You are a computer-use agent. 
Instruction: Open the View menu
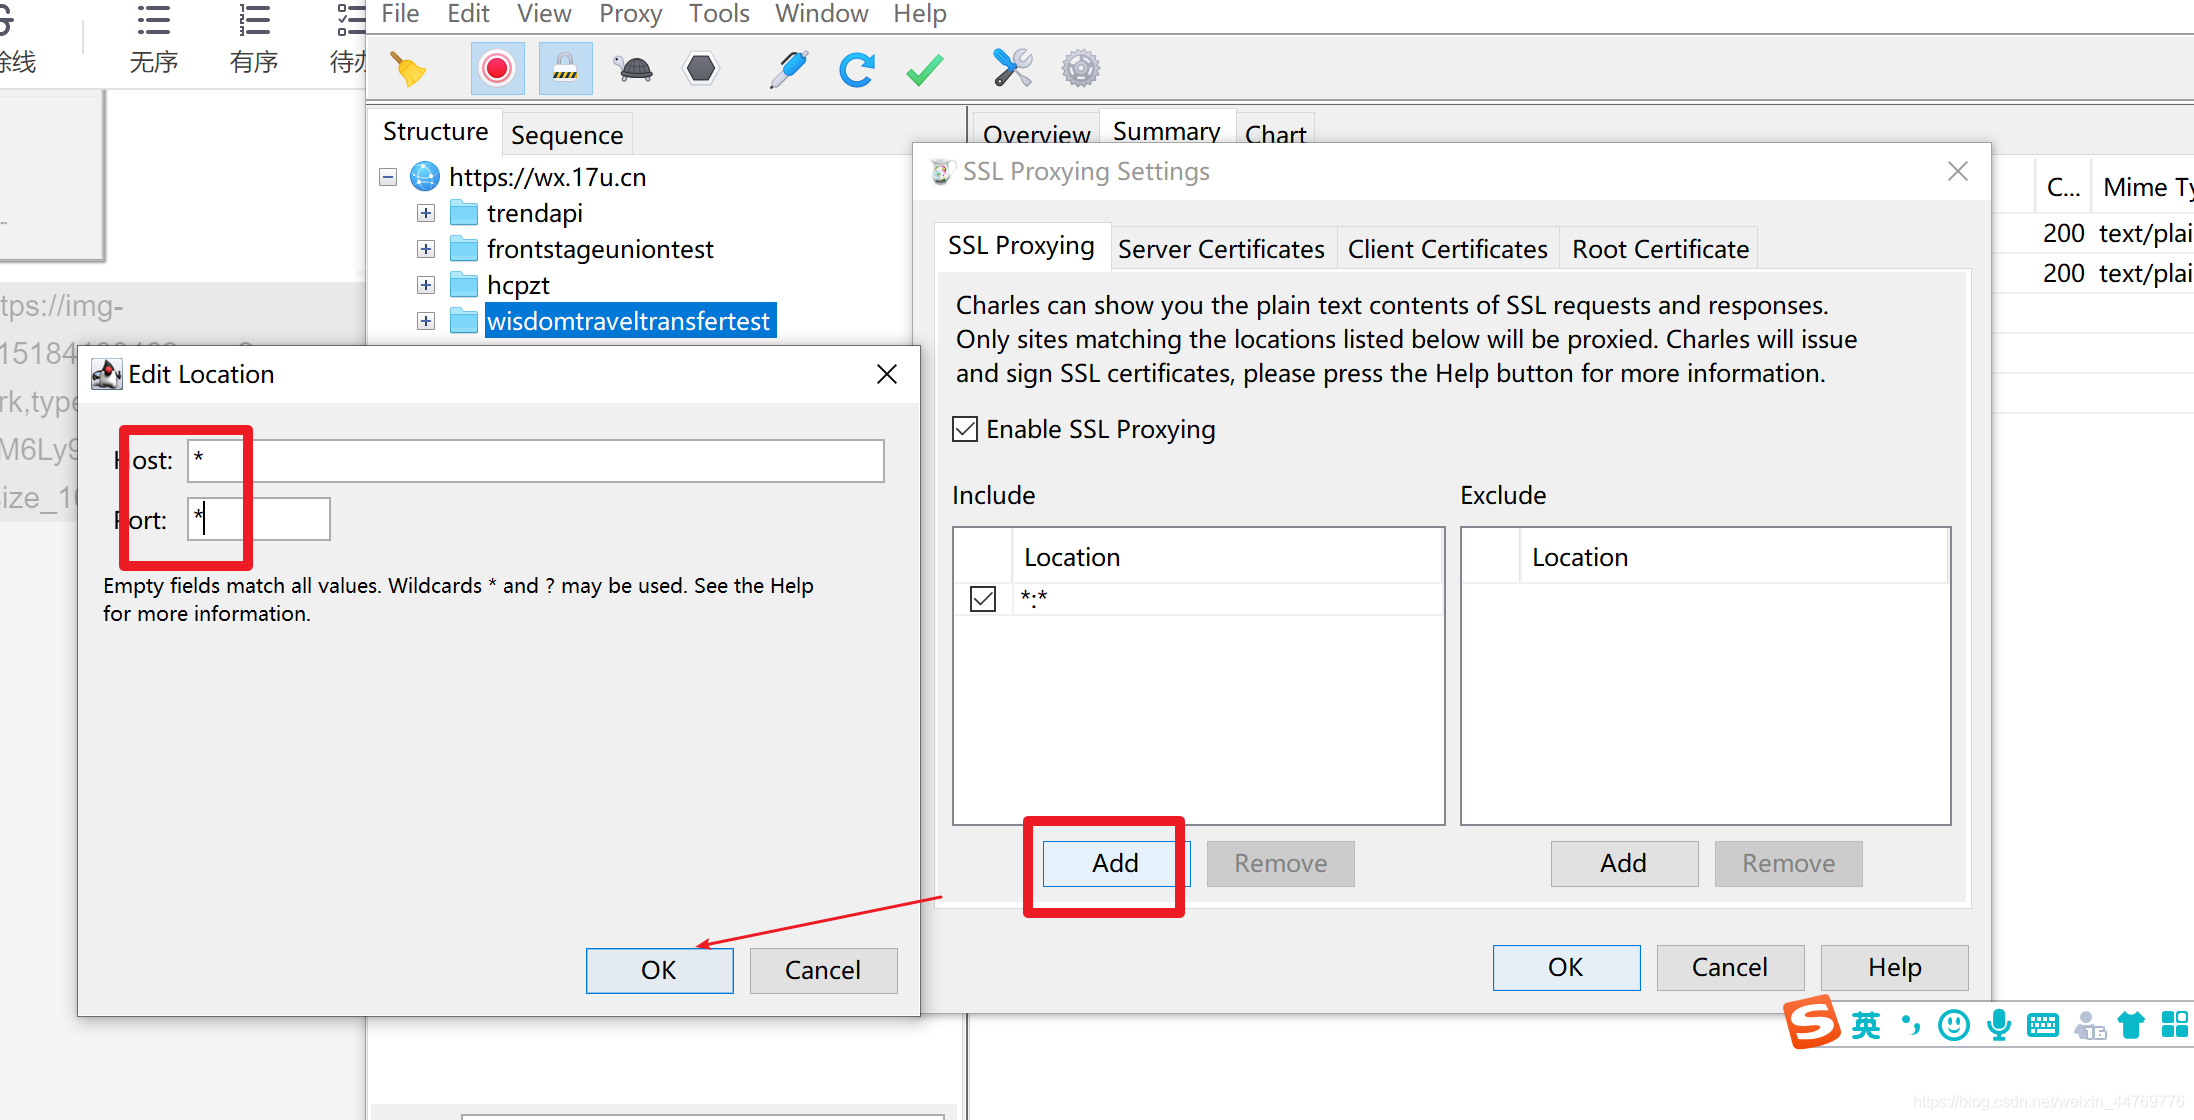pyautogui.click(x=544, y=14)
